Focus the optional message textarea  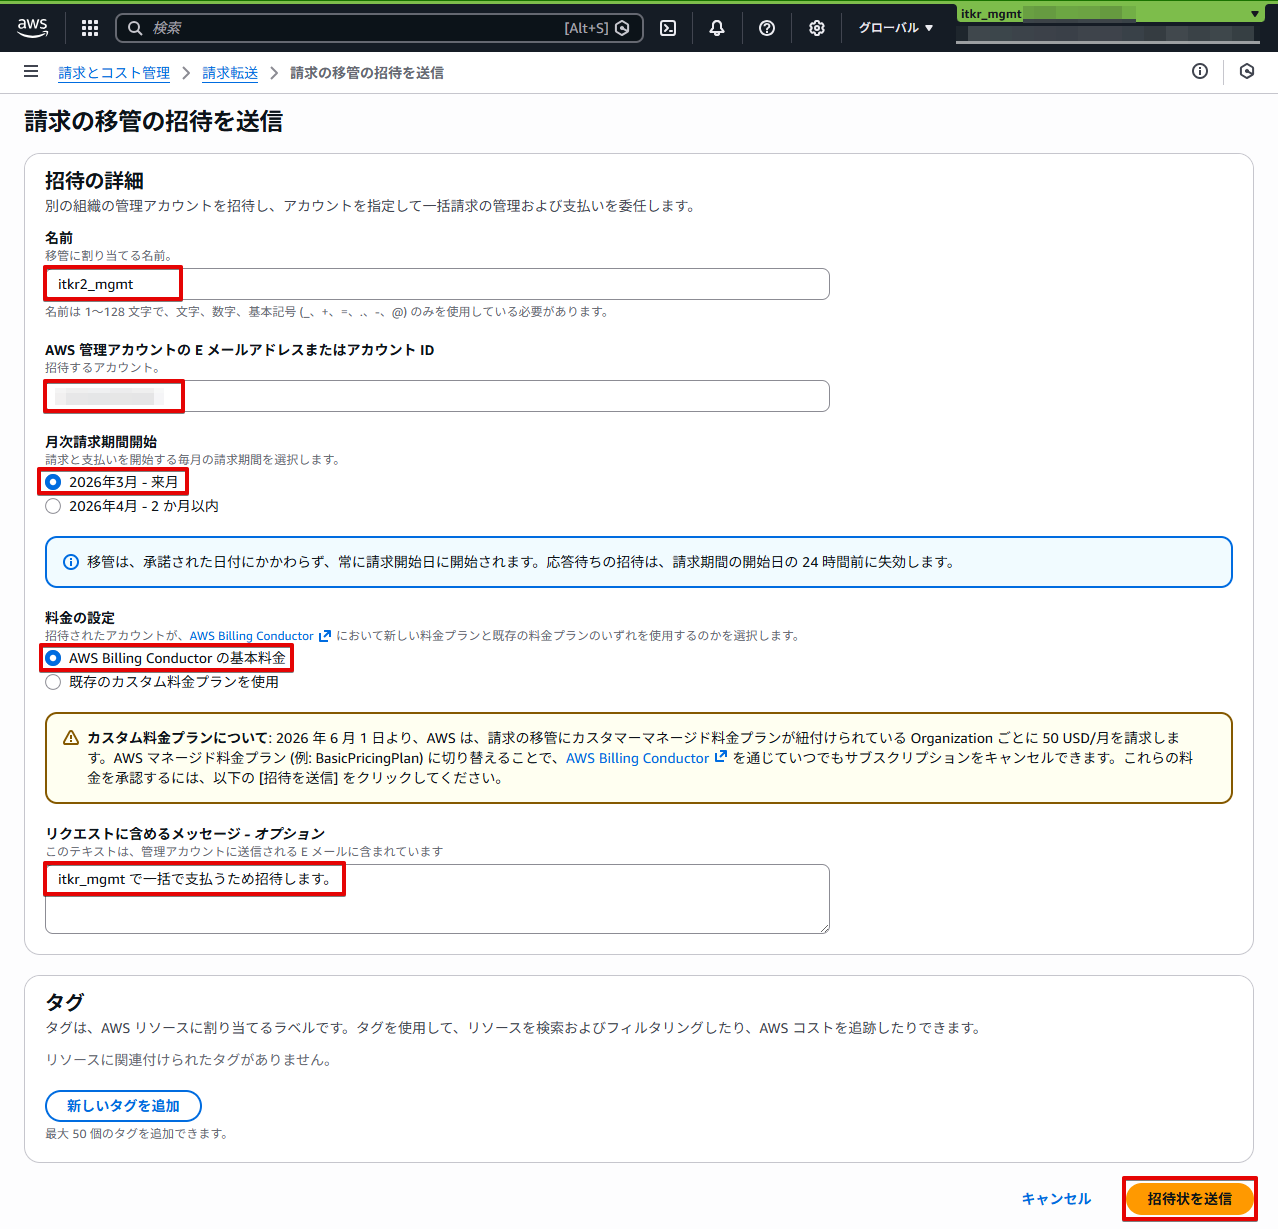point(437,899)
